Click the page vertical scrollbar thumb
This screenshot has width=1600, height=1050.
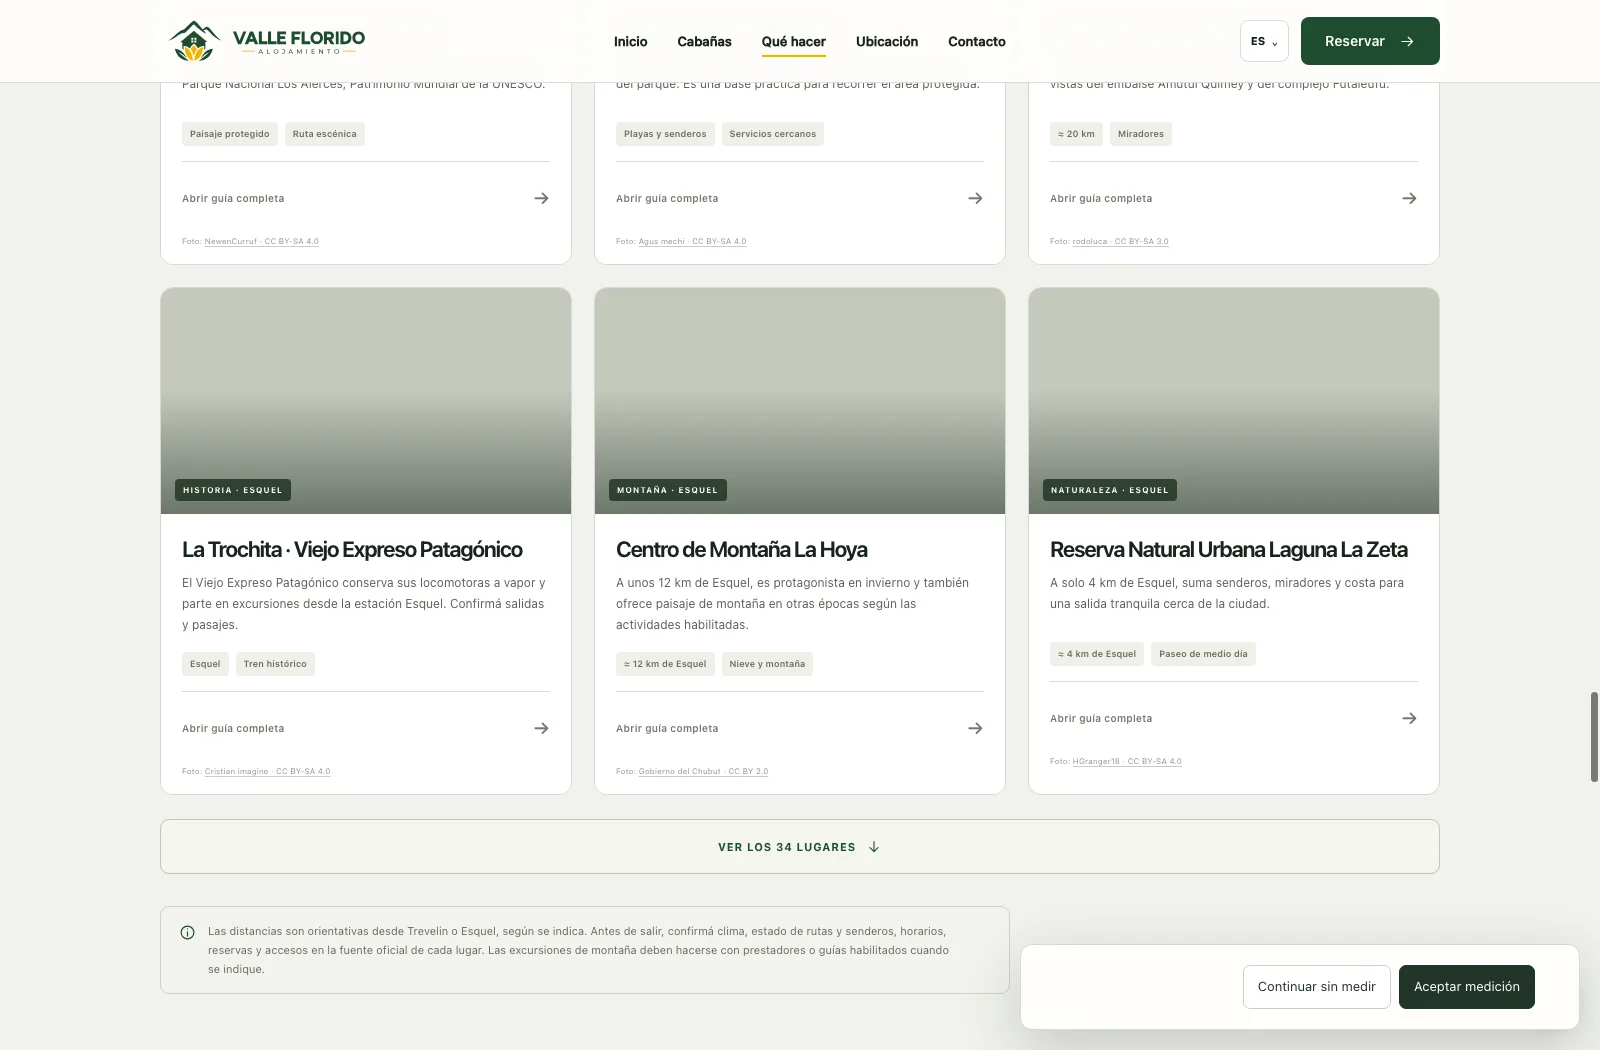click(1594, 736)
